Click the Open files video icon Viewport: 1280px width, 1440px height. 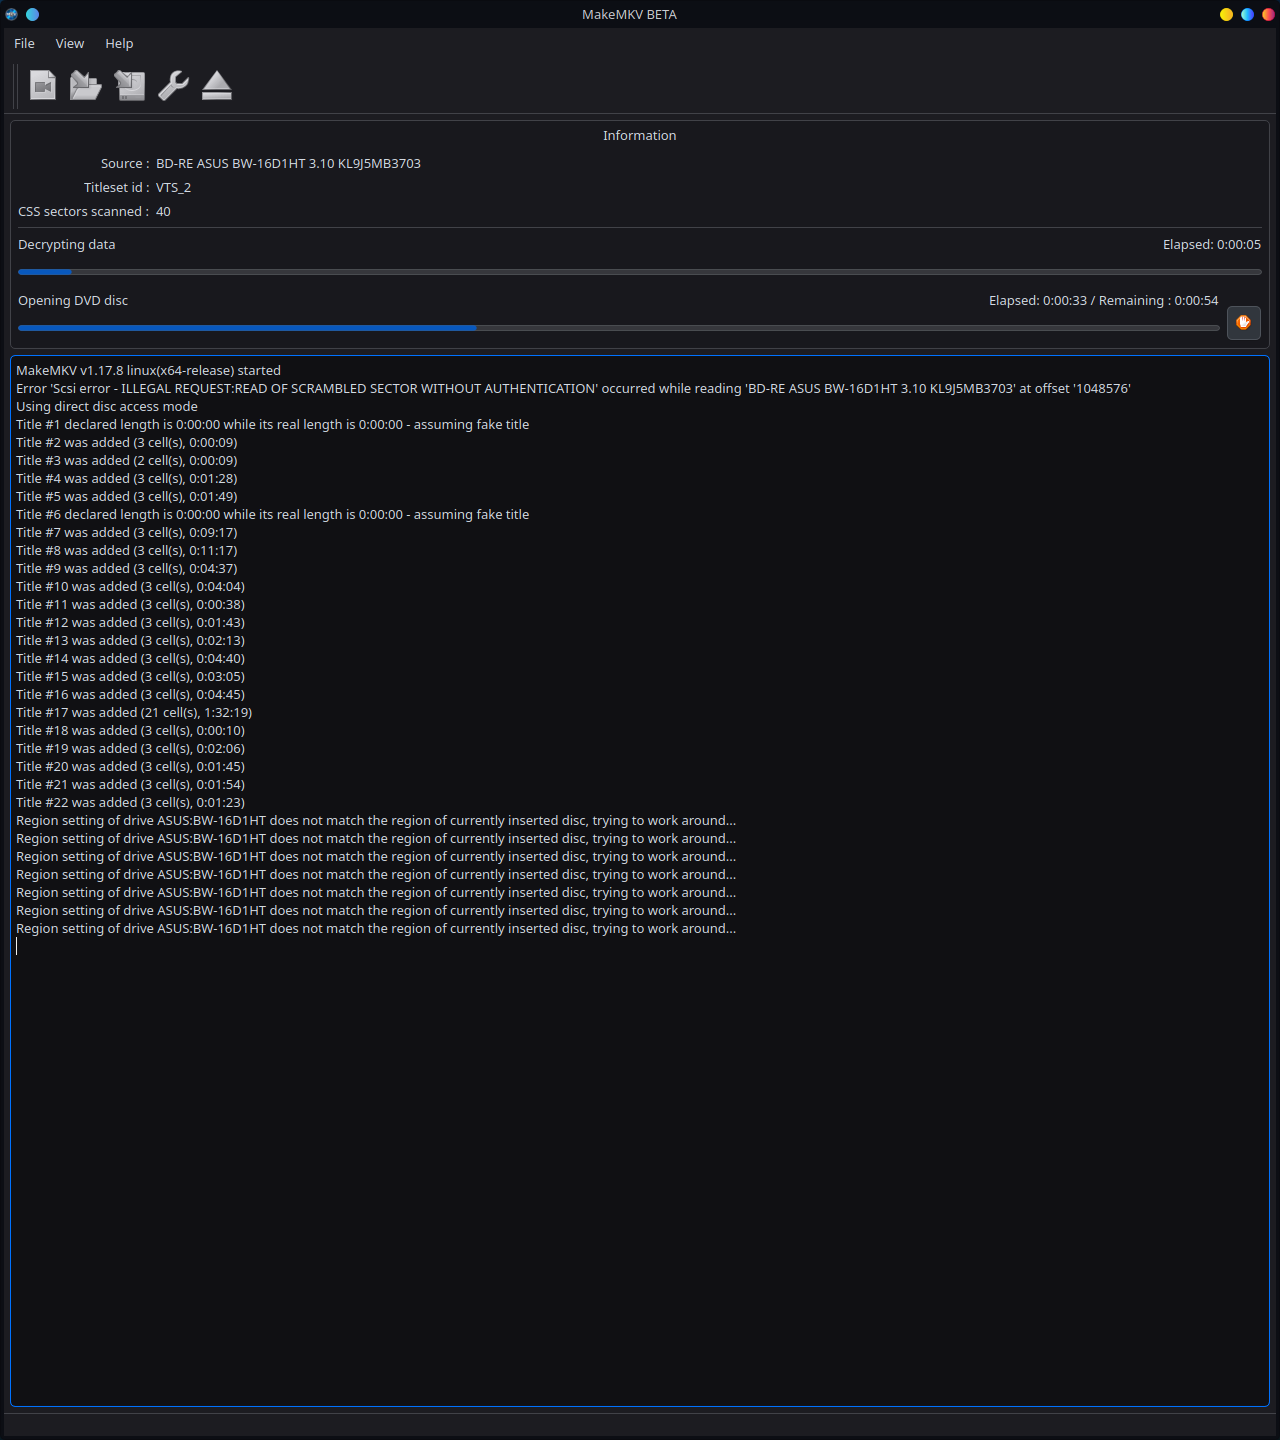pyautogui.click(x=43, y=86)
